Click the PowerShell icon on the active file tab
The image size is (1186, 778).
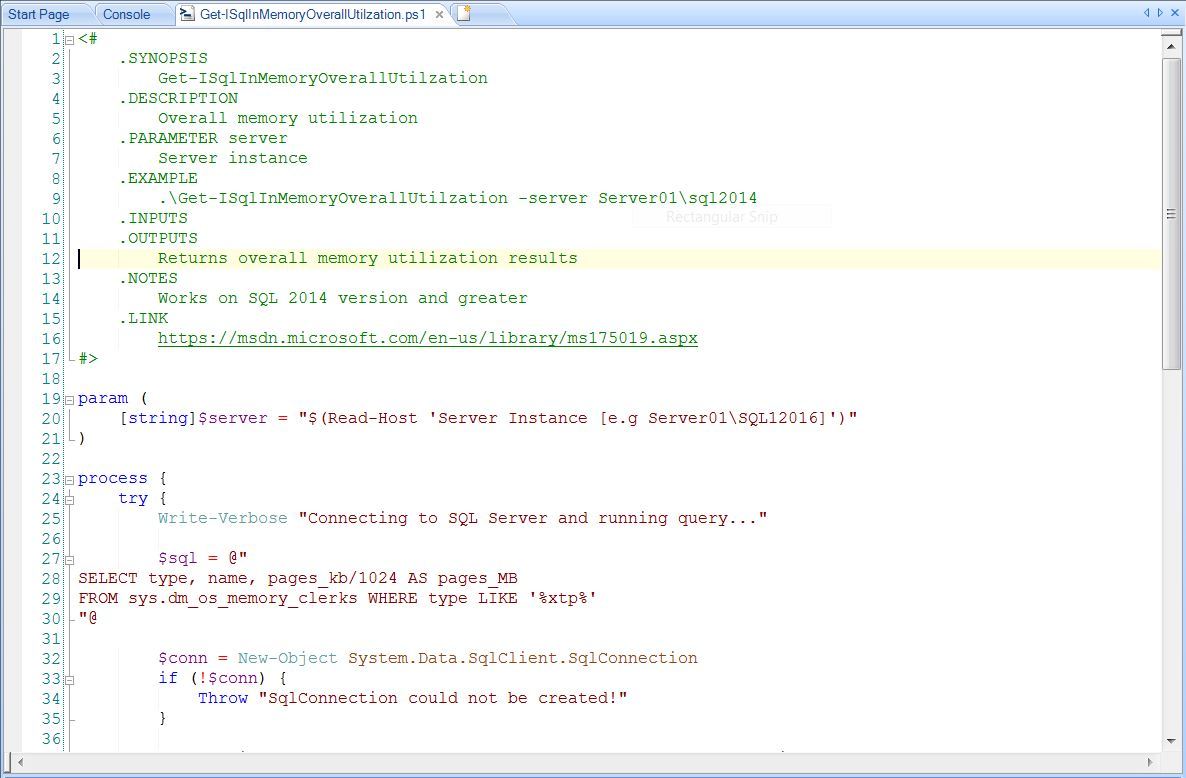click(189, 15)
